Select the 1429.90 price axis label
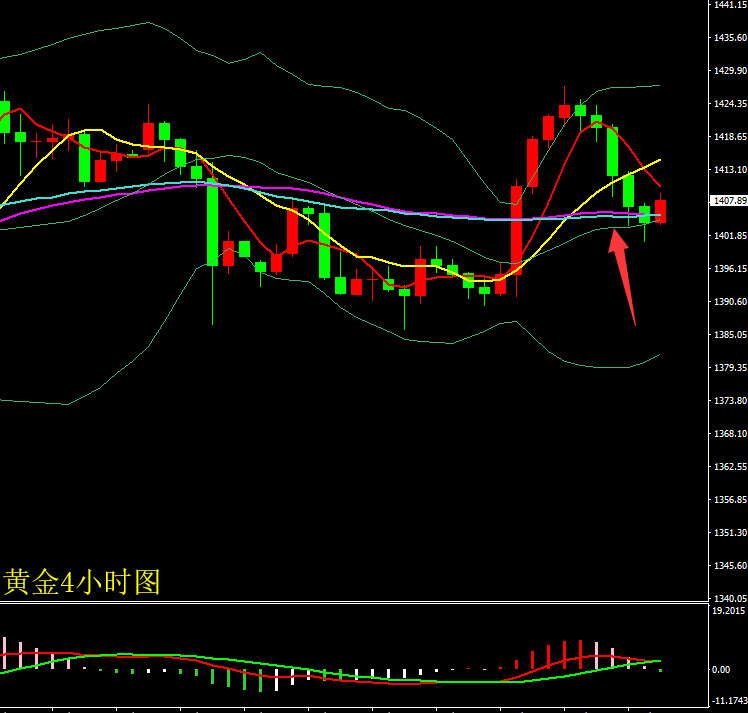 [x=730, y=71]
